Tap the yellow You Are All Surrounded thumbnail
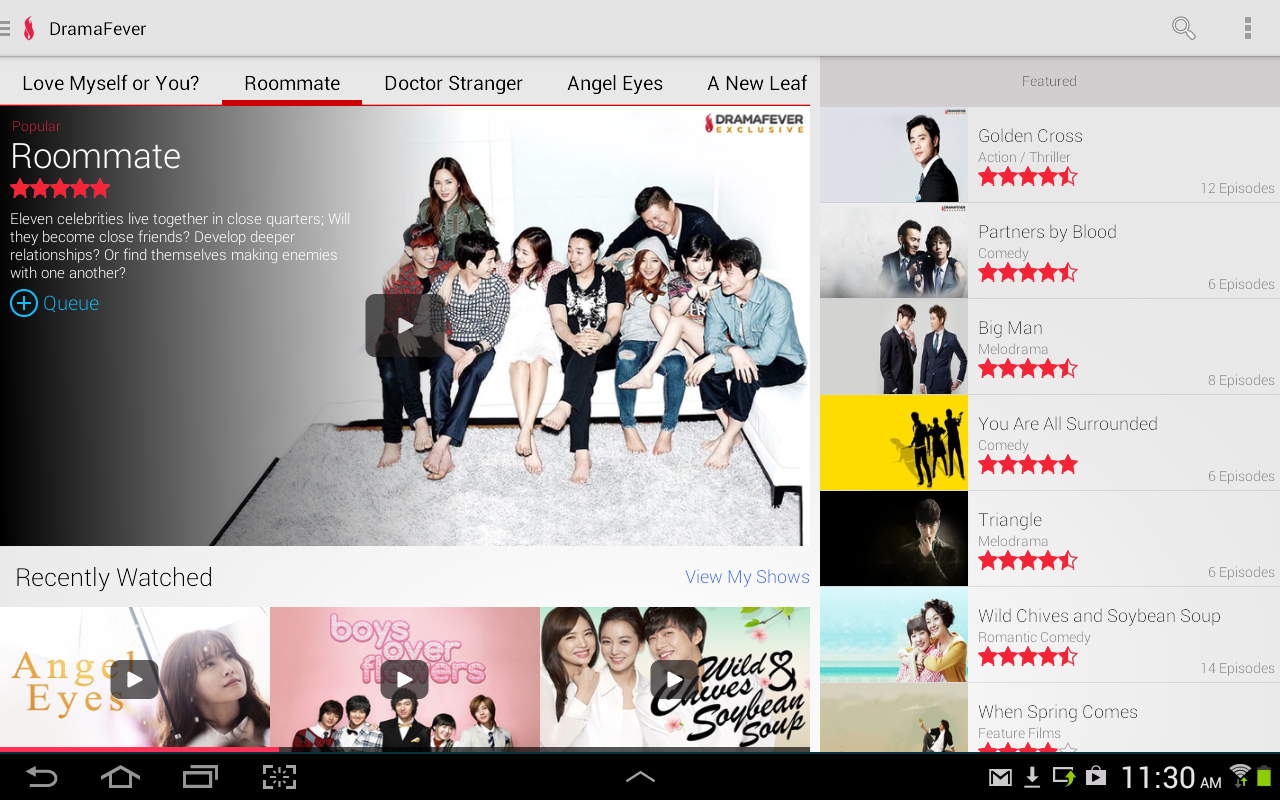 pos(894,443)
